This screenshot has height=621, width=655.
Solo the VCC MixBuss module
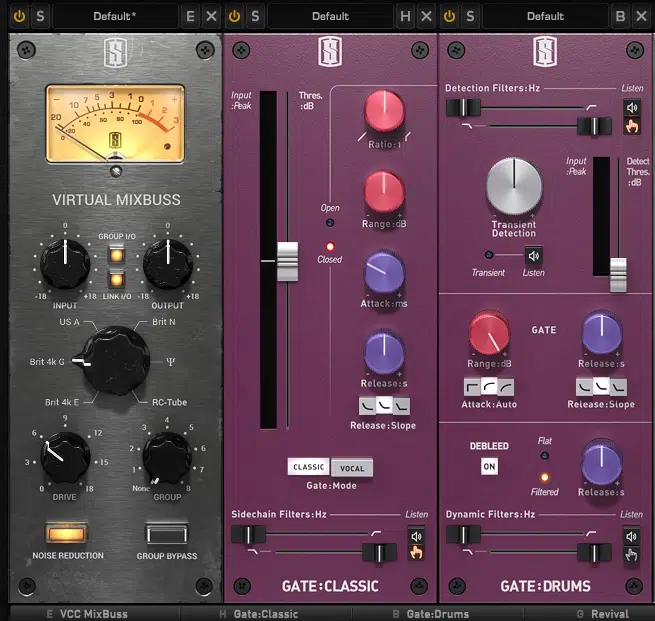coord(40,16)
